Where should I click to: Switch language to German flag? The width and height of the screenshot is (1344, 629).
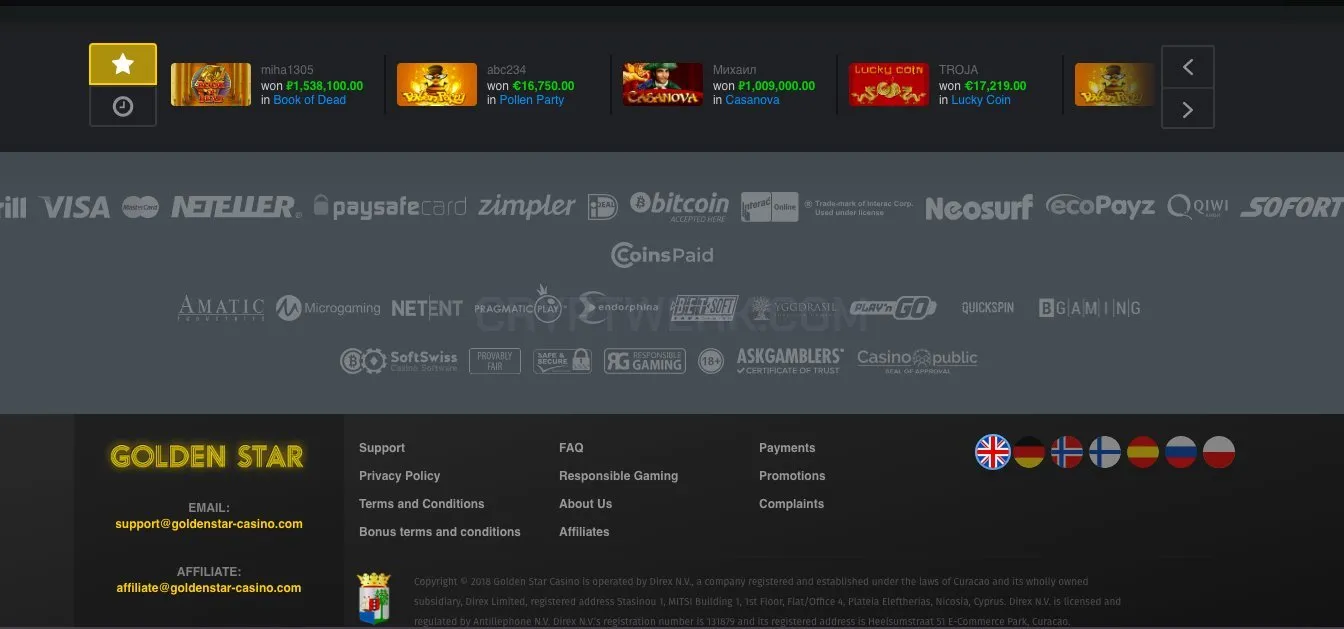coord(1029,452)
